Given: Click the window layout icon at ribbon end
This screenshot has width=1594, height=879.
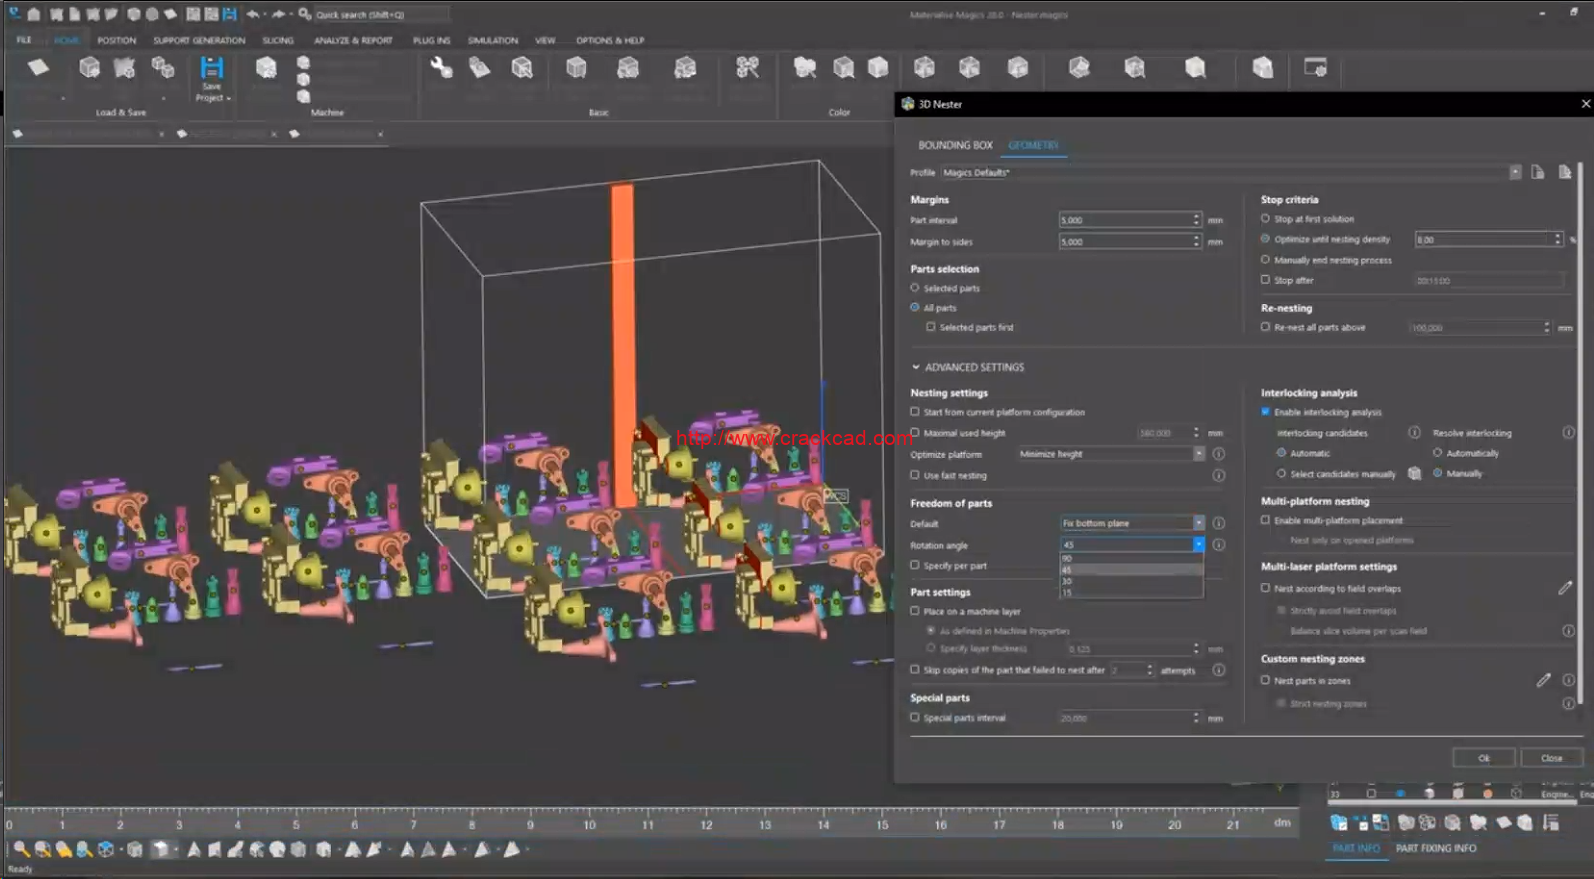Looking at the screenshot, I should pyautogui.click(x=1315, y=67).
